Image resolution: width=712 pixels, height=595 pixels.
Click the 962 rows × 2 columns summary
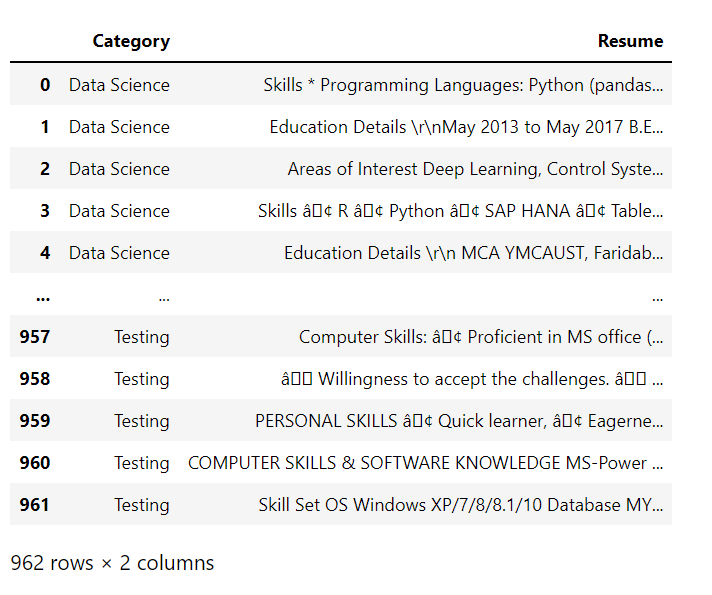click(112, 563)
